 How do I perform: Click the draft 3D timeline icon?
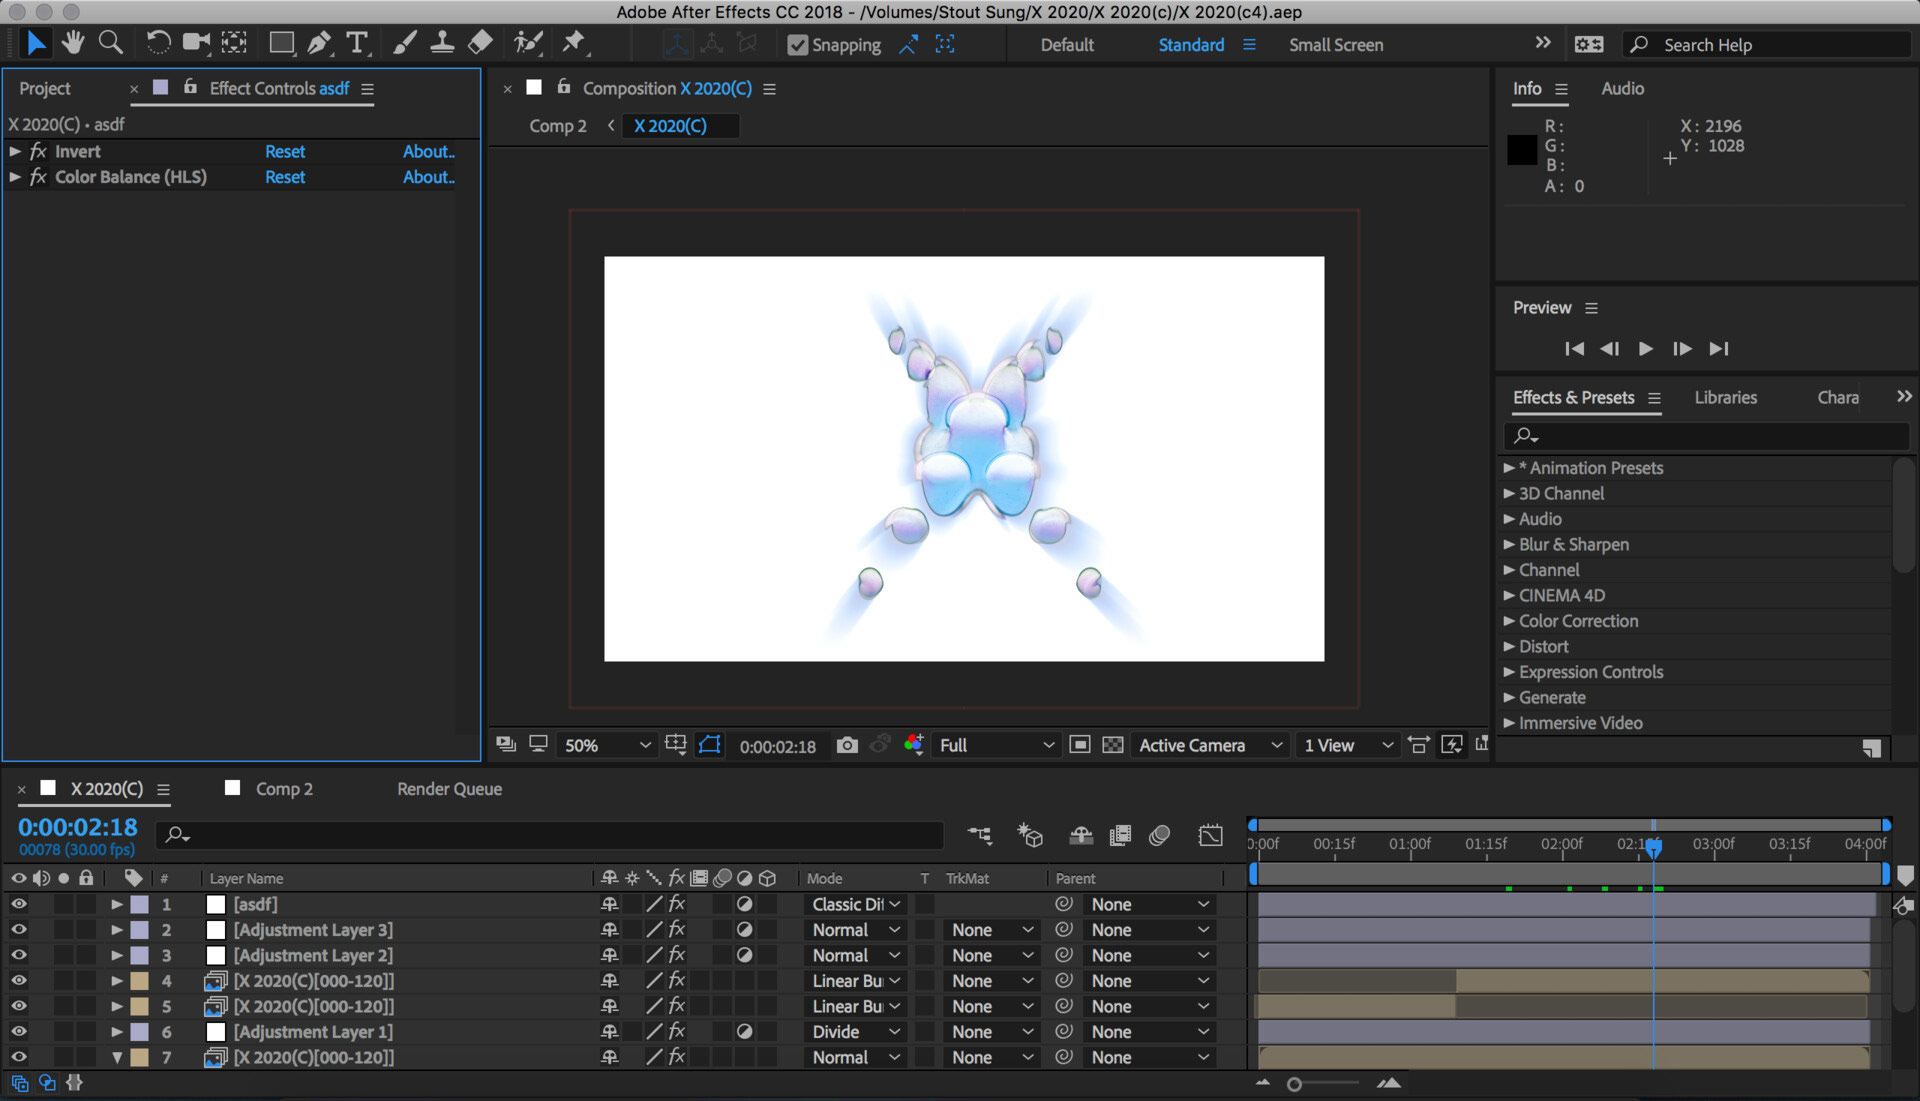1030,835
